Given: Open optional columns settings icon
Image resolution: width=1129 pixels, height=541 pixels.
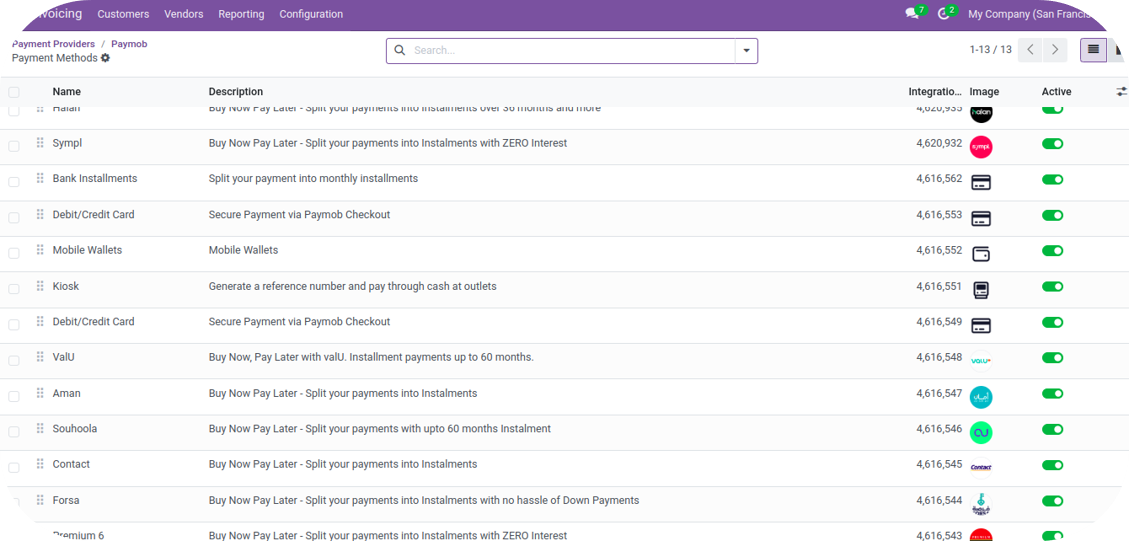Looking at the screenshot, I should [x=1121, y=92].
